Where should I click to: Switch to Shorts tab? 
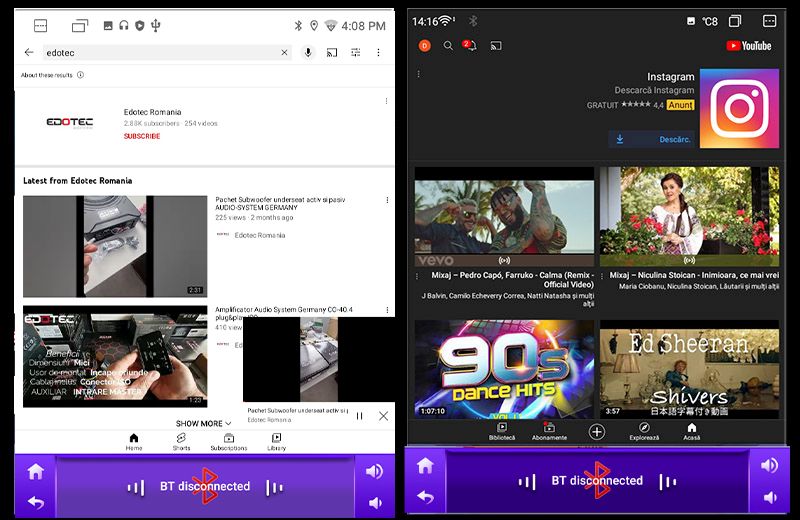click(181, 441)
